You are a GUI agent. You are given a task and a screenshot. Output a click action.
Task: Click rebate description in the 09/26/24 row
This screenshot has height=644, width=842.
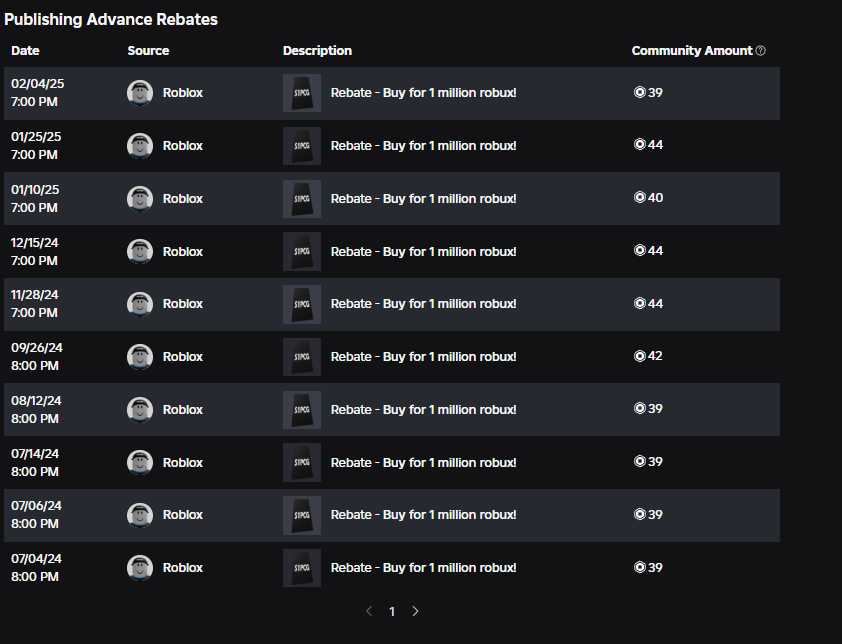coord(424,357)
